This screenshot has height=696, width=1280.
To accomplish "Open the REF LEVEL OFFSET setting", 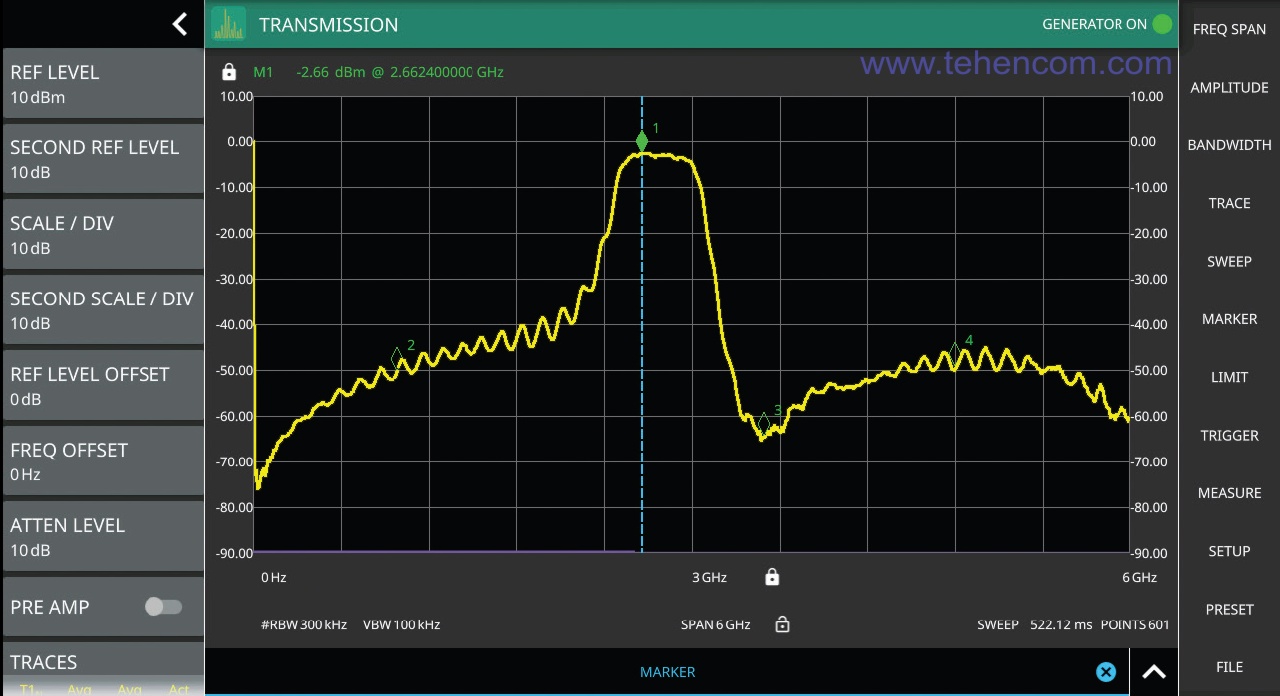I will tap(103, 385).
